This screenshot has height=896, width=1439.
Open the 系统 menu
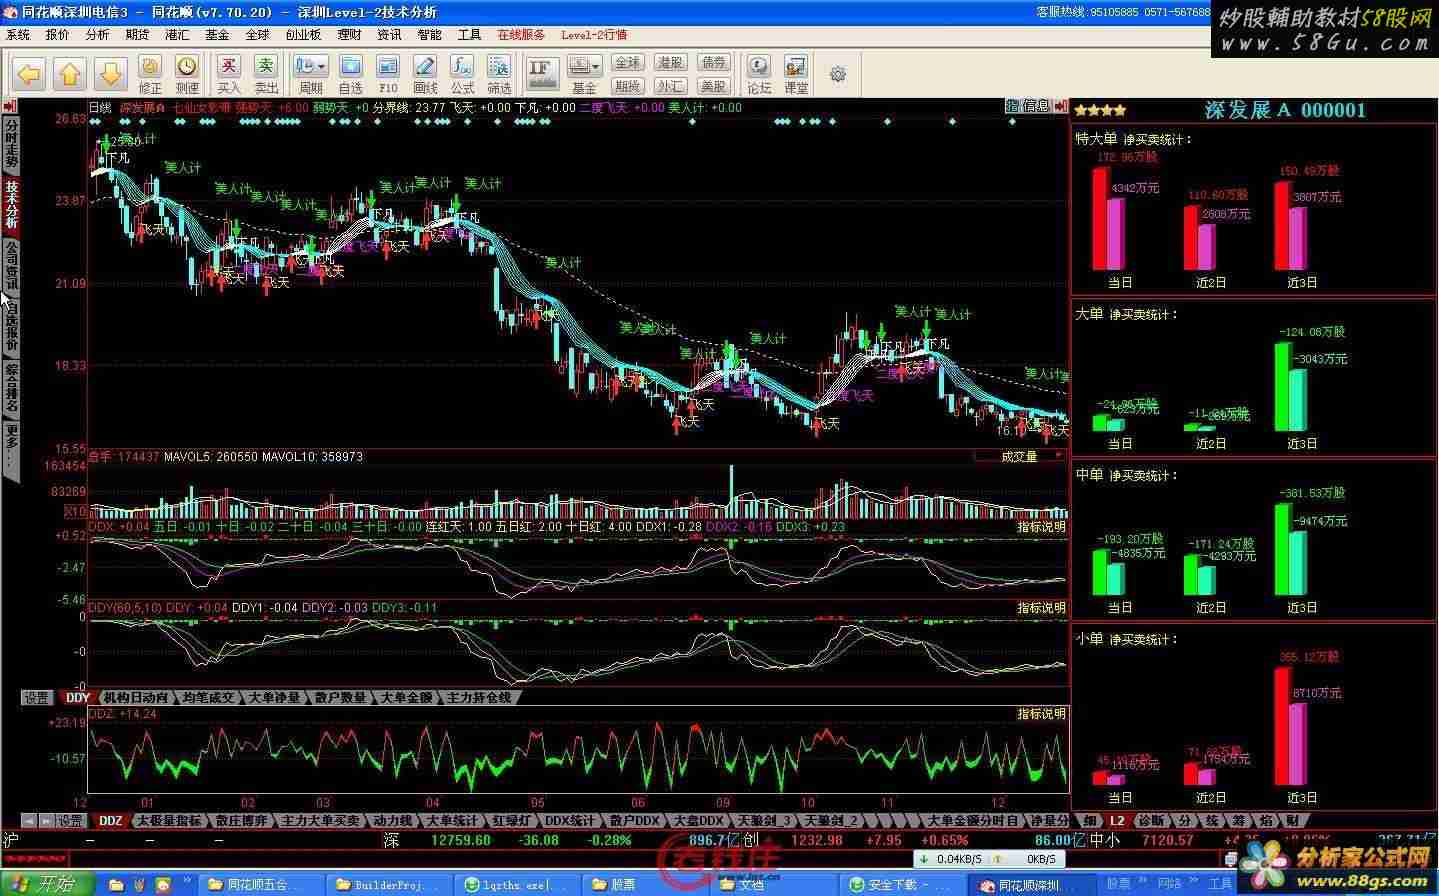pos(18,35)
